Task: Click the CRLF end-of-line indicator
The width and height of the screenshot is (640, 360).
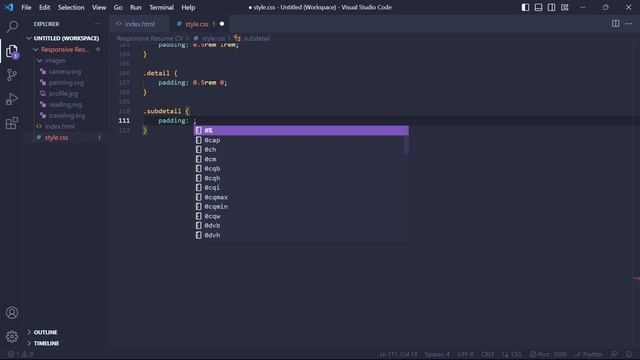Action: [x=488, y=354]
